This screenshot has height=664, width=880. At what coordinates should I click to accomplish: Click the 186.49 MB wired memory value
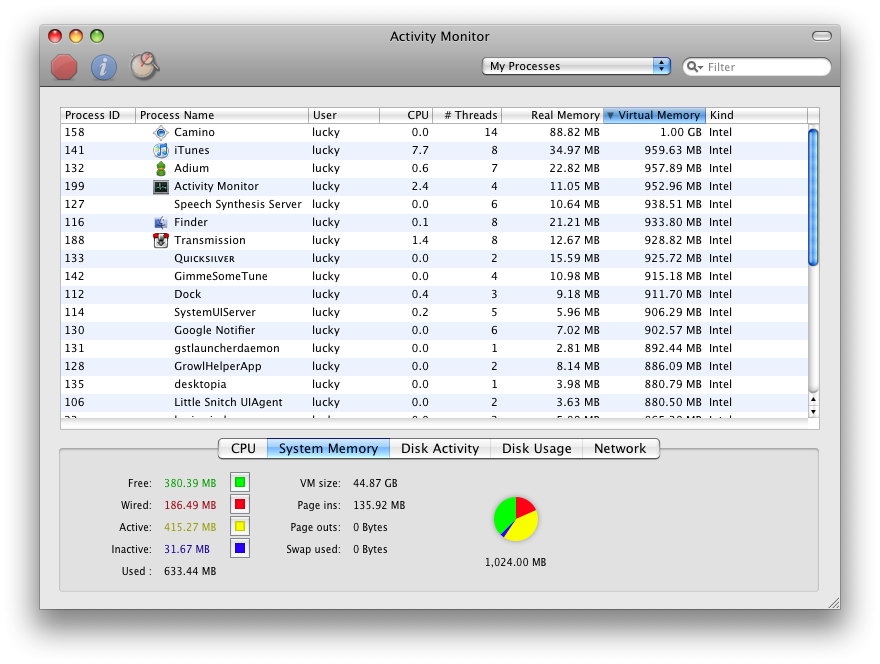(190, 505)
